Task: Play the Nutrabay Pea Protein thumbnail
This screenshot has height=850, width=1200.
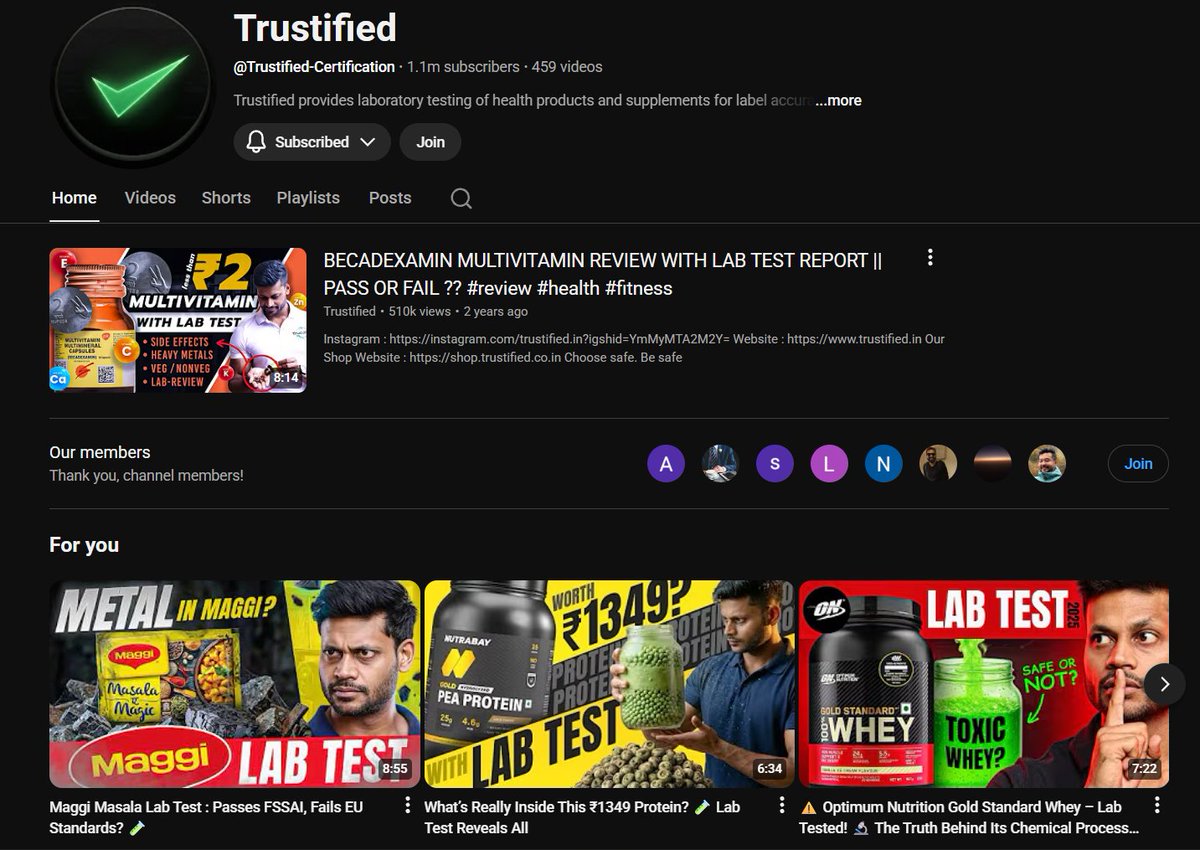Action: 609,684
